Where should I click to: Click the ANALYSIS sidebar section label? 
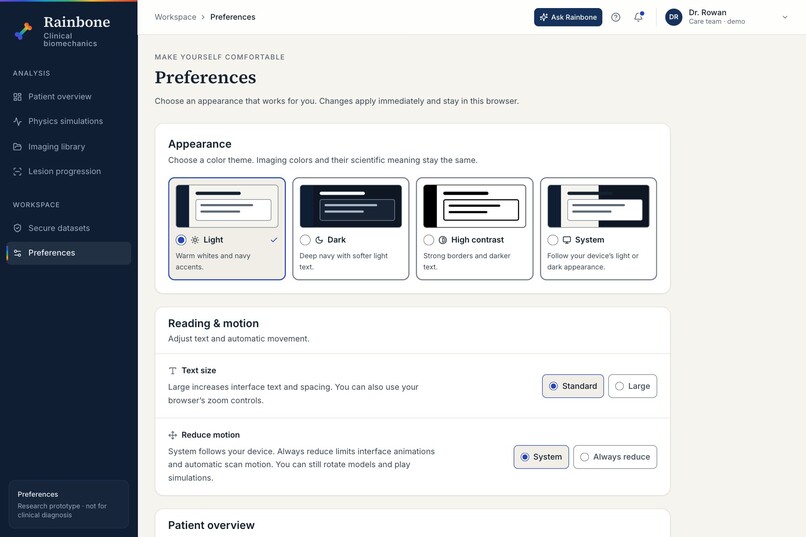click(x=31, y=73)
